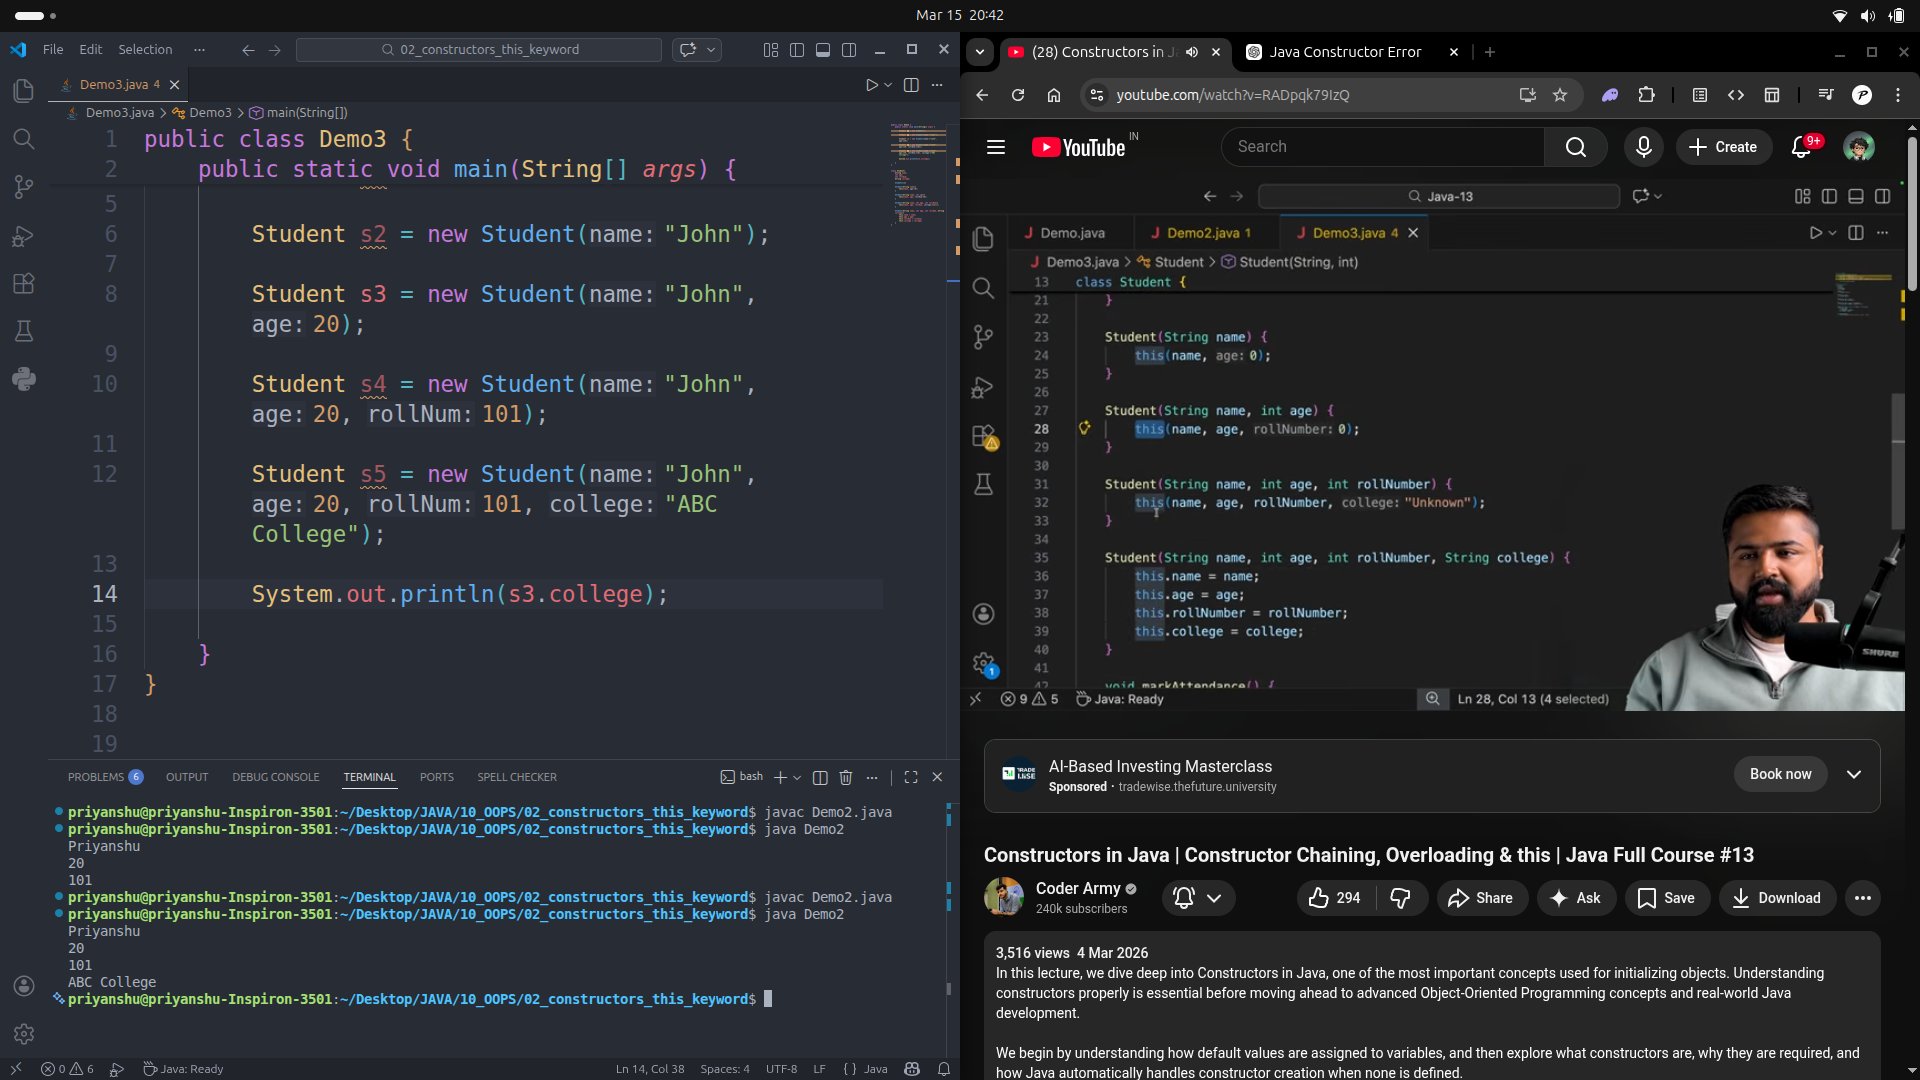Open the subscription notification bell dropdown
Image resolution: width=1920 pixels, height=1080 pixels.
pyautogui.click(x=1197, y=898)
